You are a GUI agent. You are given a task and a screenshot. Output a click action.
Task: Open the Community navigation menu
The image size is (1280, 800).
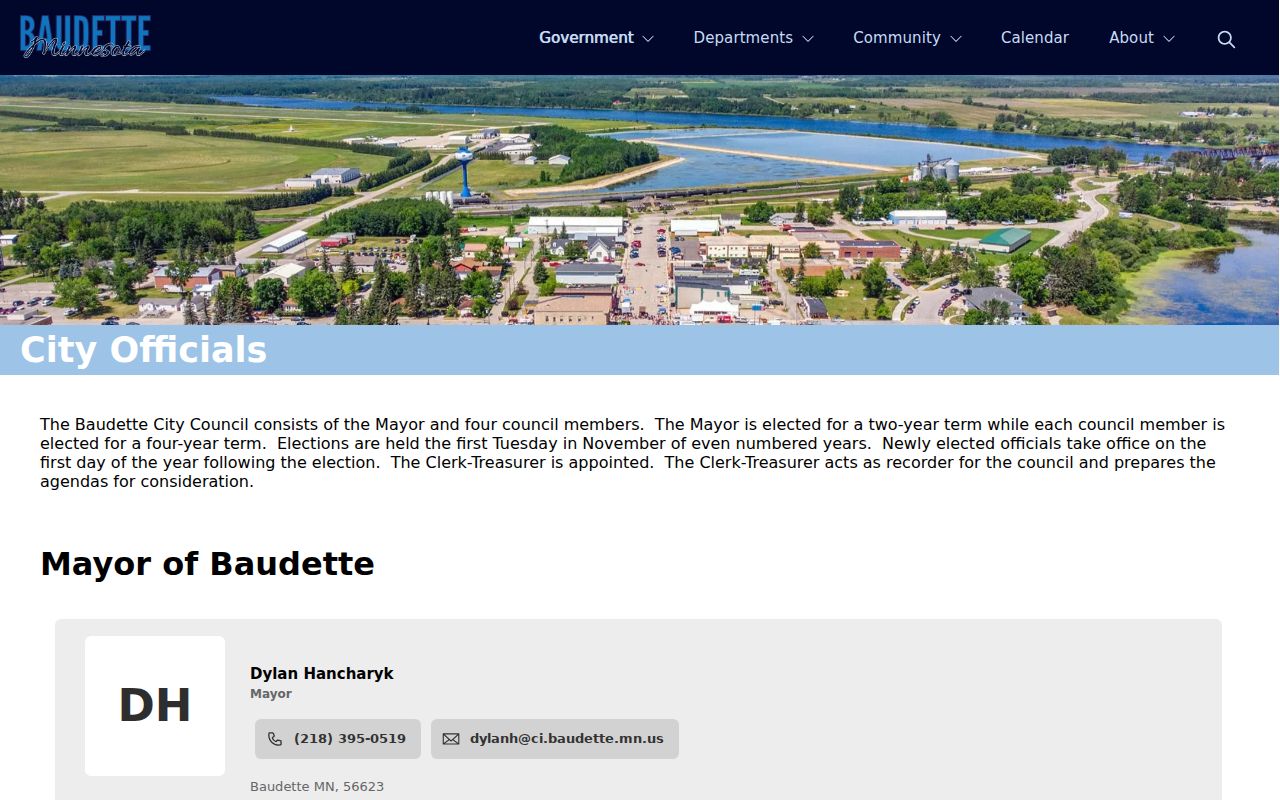click(x=897, y=38)
